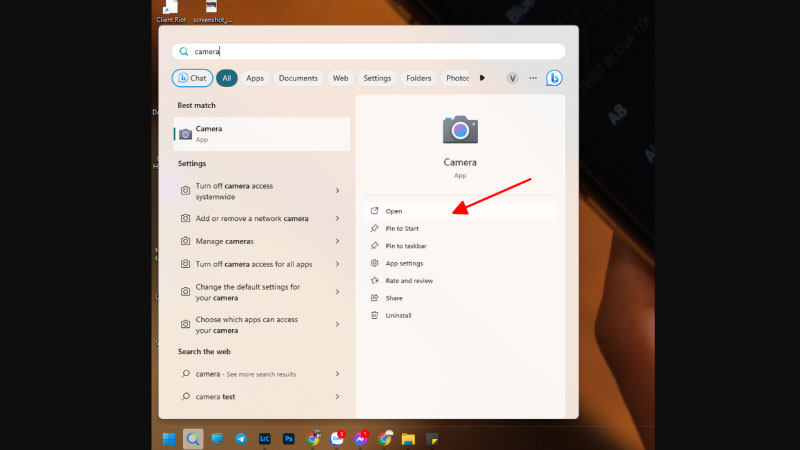Image resolution: width=800 pixels, height=450 pixels.
Task: Open Sticky Notes from taskbar
Action: [432, 438]
